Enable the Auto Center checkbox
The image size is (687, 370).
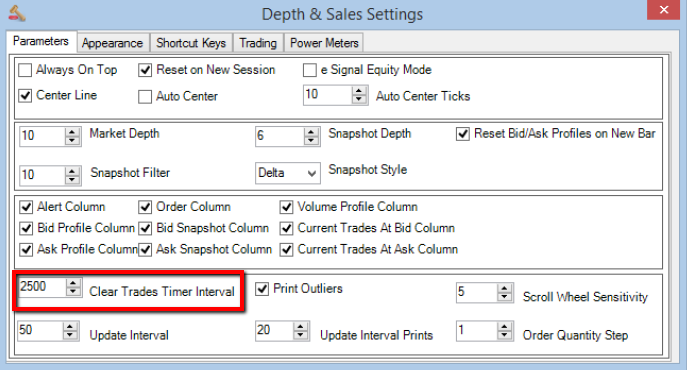click(145, 96)
